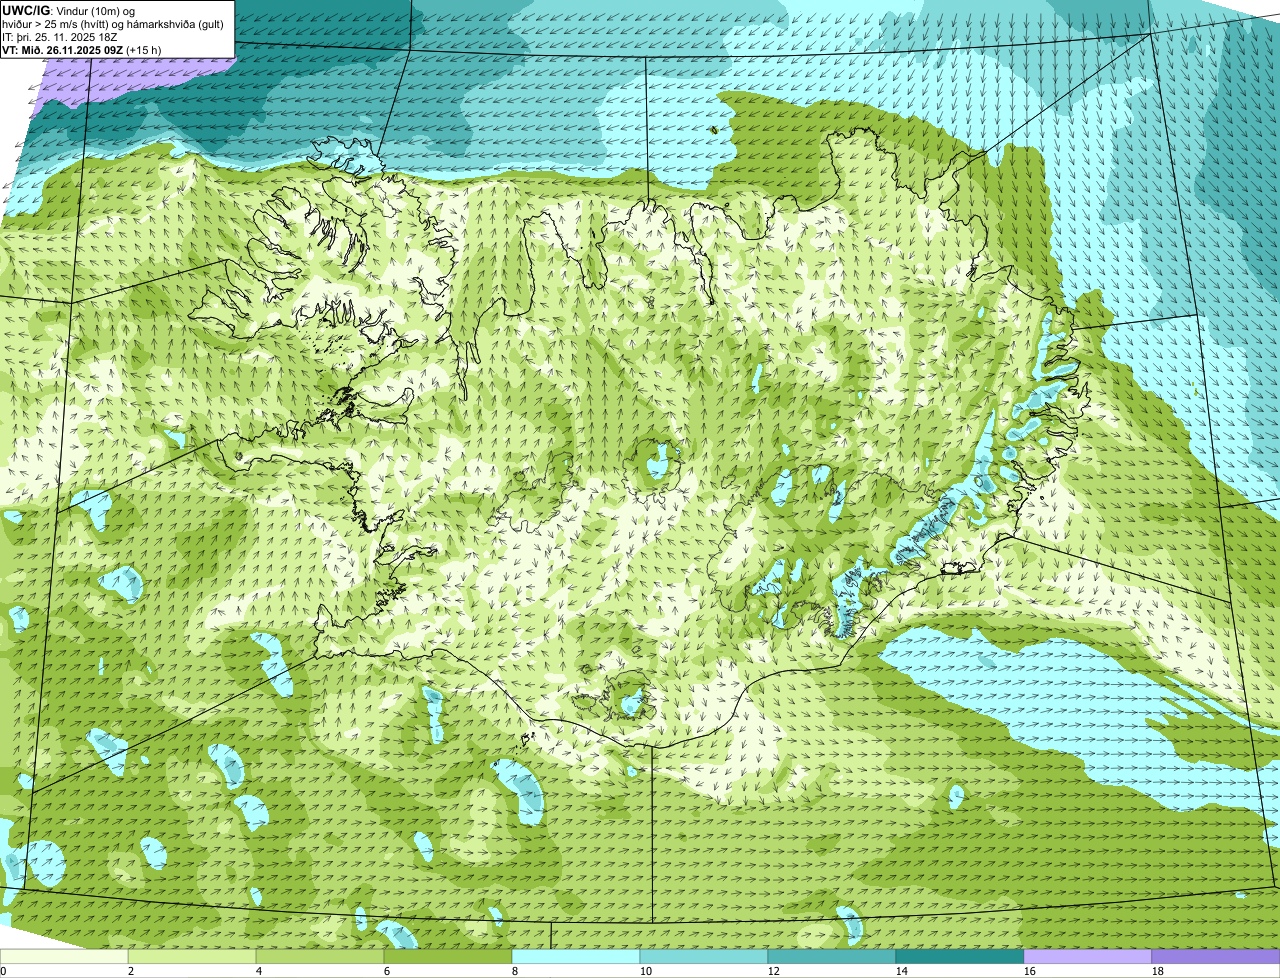Click the legend scale label "14"
1280x978 pixels.
[x=902, y=971]
